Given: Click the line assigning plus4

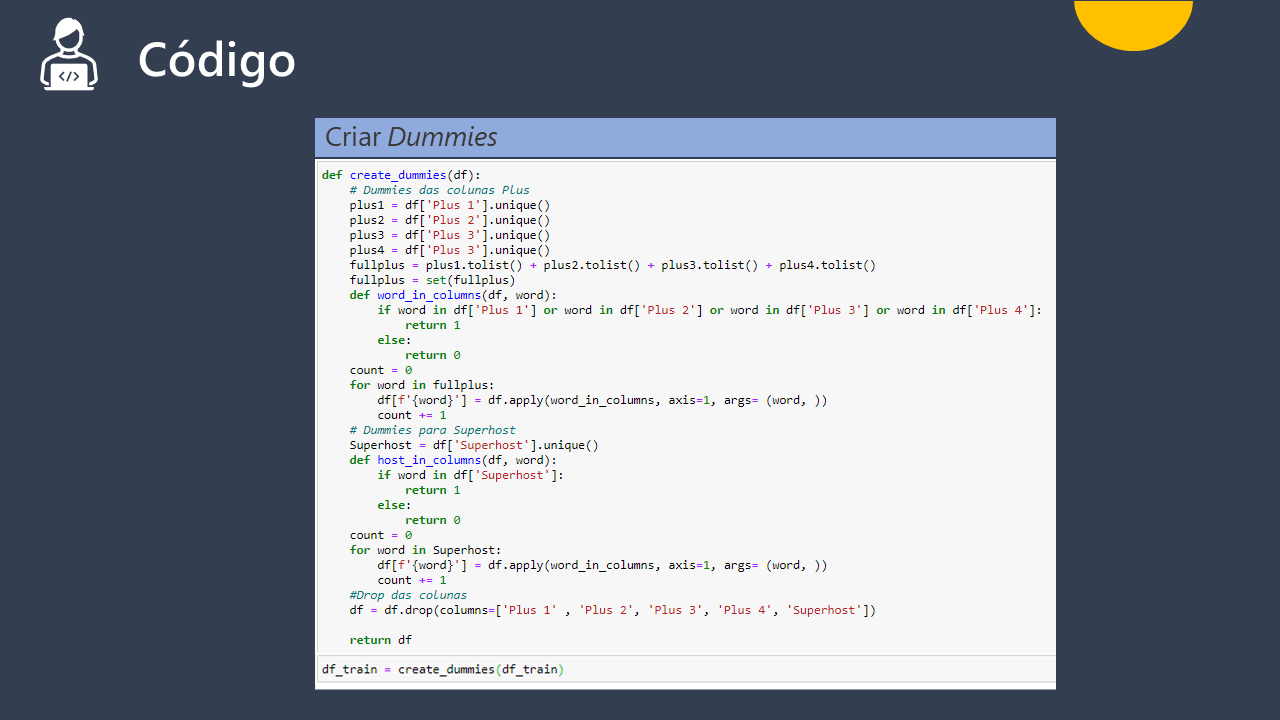Looking at the screenshot, I should click(x=450, y=250).
